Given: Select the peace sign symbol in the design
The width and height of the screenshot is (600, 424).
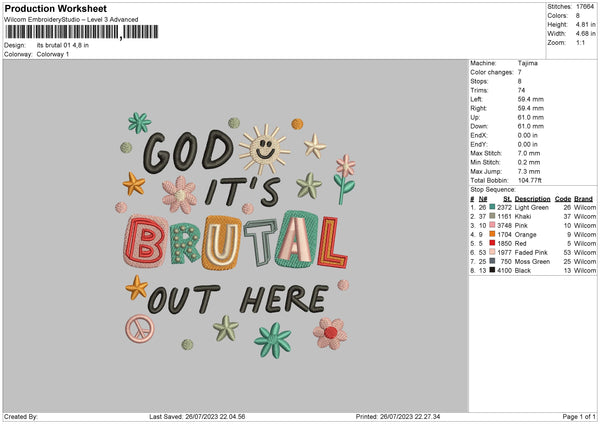Looking at the screenshot, I should (x=137, y=327).
